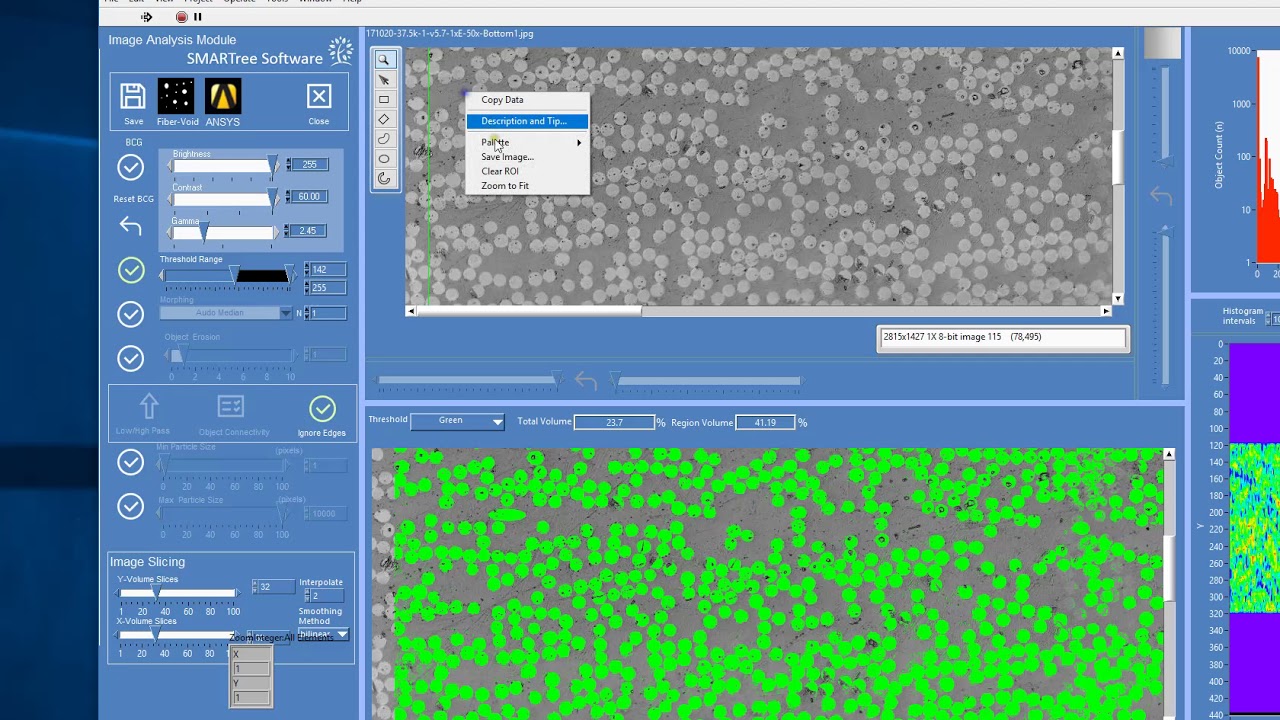Click the top image vertical scrollbar
This screenshot has width=1280, height=720.
pos(1118,175)
